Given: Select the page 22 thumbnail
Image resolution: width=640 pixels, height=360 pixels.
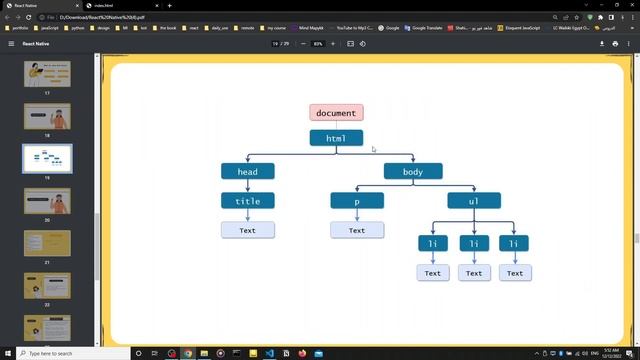Looking at the screenshot, I should point(47,286).
